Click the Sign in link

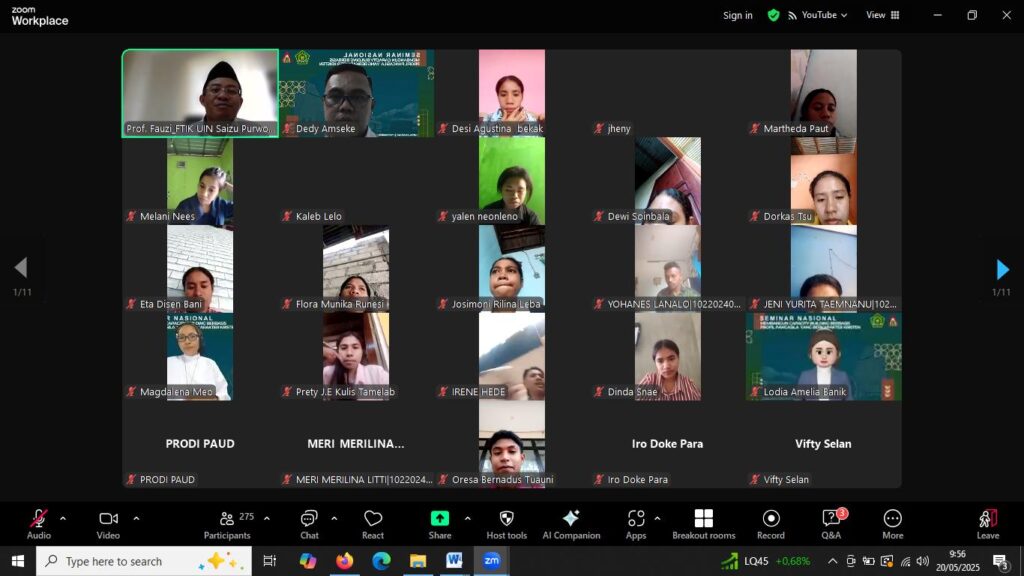tap(737, 15)
